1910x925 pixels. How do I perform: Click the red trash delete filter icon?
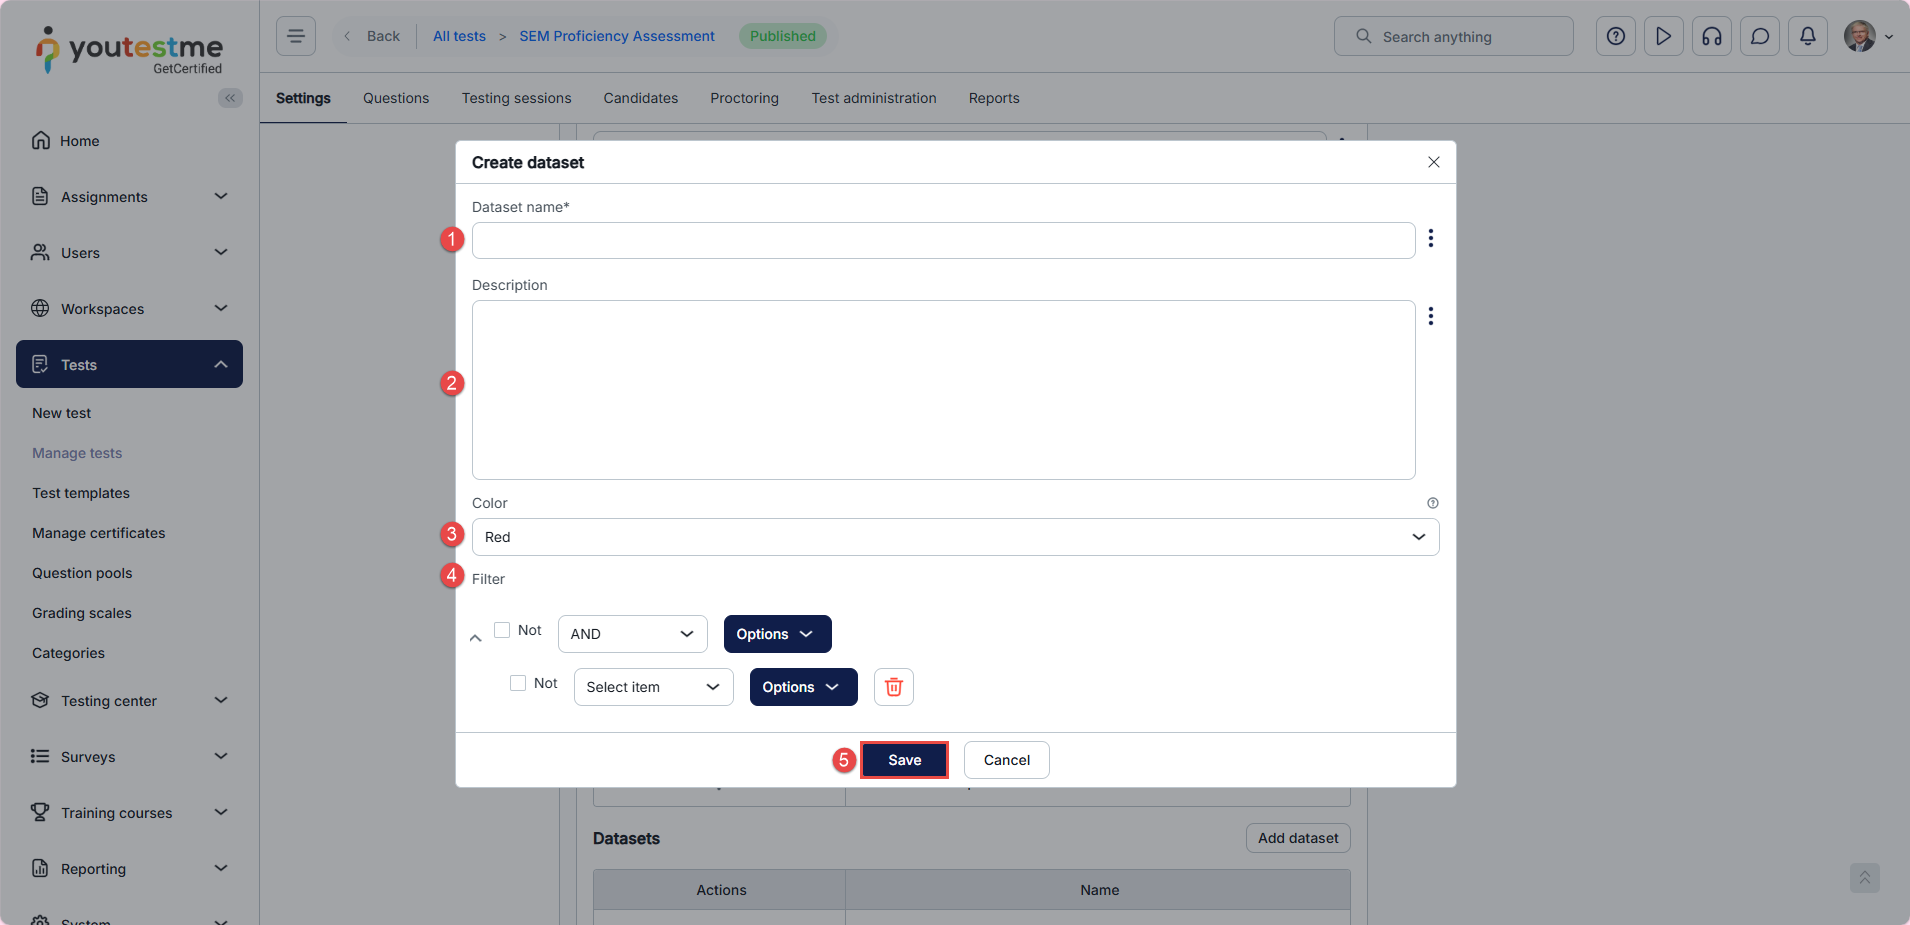893,687
